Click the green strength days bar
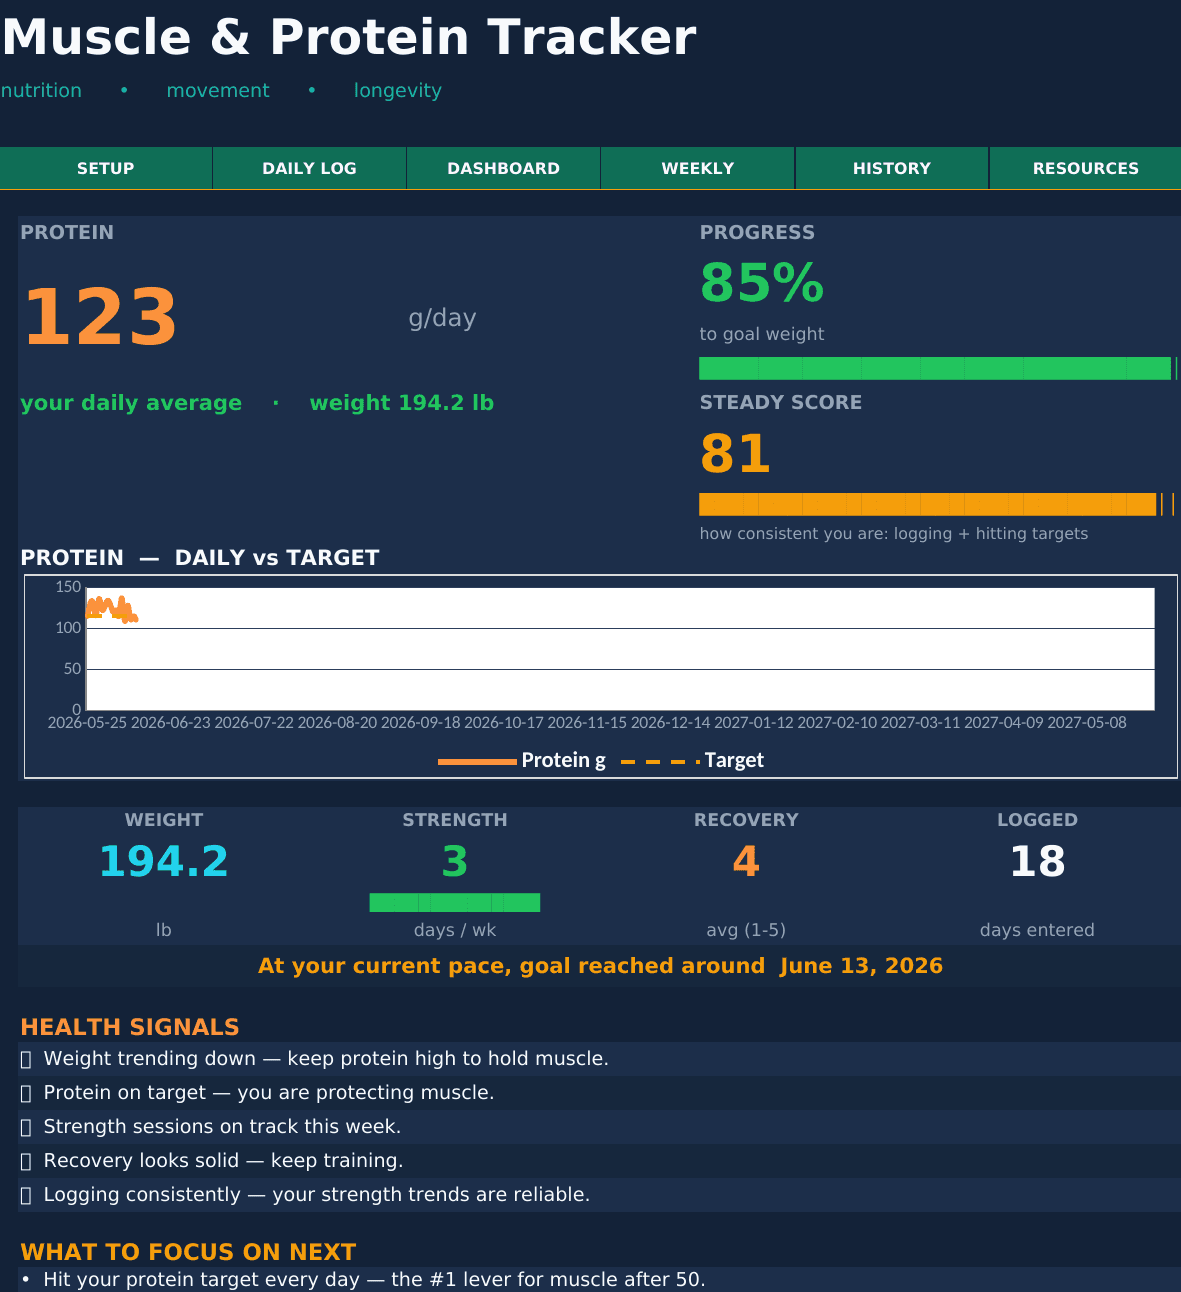 (x=455, y=903)
